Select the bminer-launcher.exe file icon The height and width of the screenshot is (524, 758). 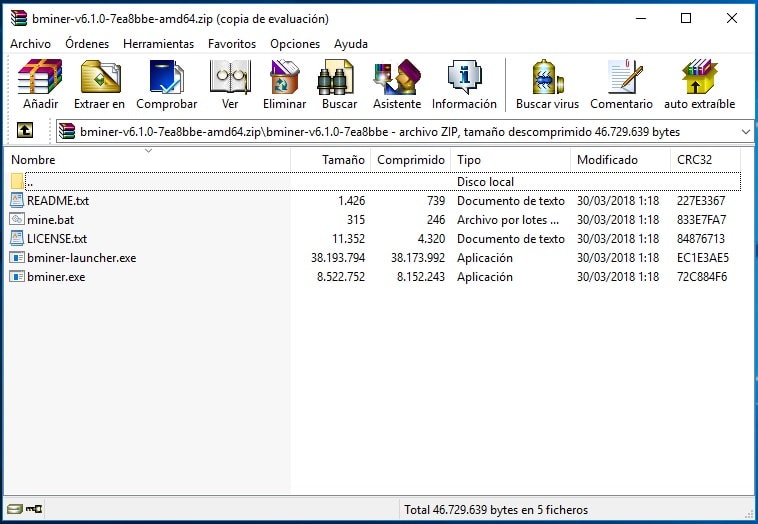[16, 257]
